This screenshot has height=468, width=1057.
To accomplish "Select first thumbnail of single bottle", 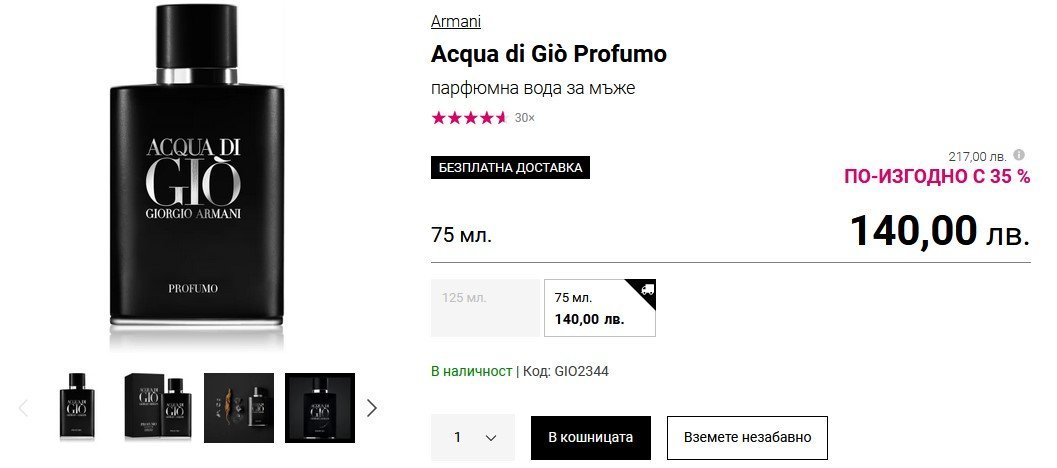I will 76,407.
